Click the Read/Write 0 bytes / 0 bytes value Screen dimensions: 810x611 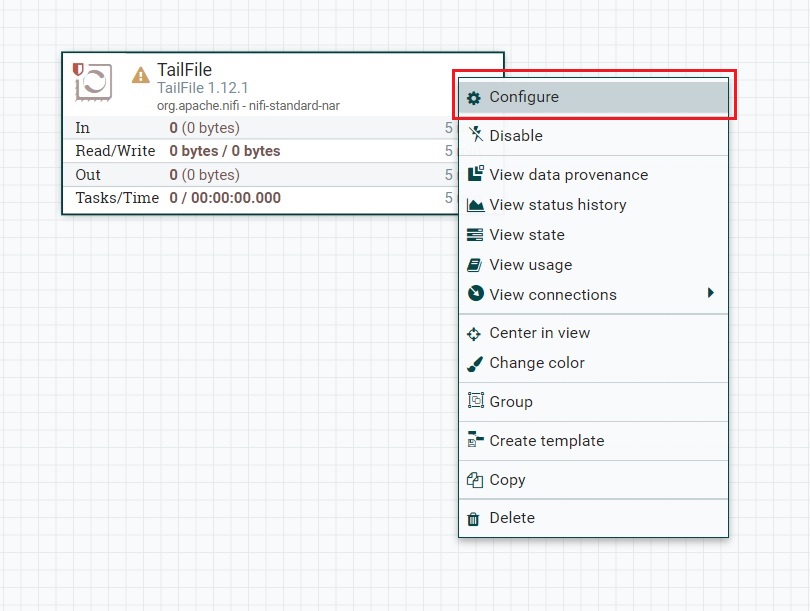coord(225,151)
